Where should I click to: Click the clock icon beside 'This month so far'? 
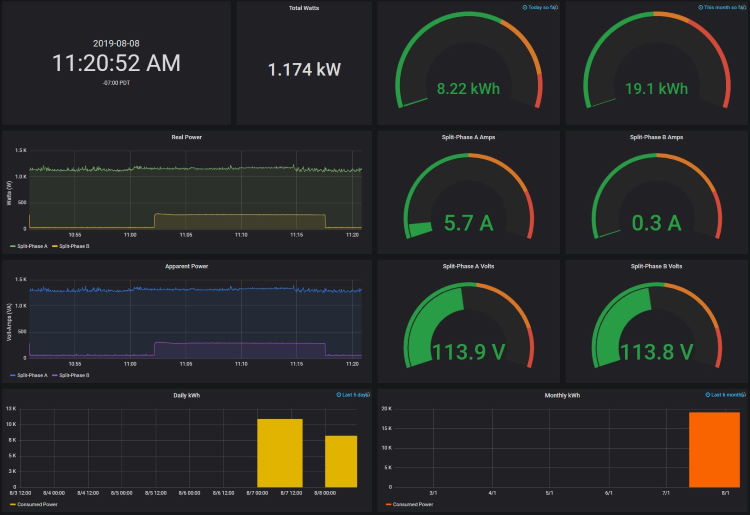(701, 8)
